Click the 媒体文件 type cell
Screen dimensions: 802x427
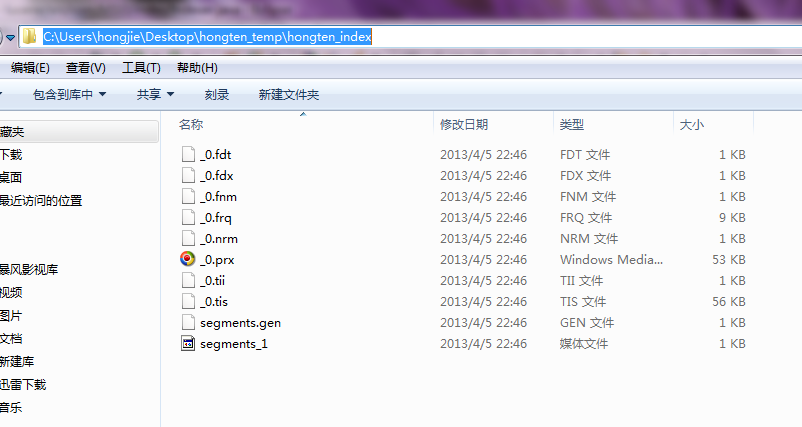[584, 343]
